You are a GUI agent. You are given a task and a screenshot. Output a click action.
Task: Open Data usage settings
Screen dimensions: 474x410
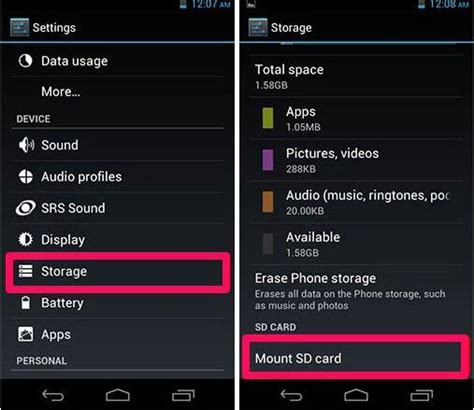pos(117,61)
